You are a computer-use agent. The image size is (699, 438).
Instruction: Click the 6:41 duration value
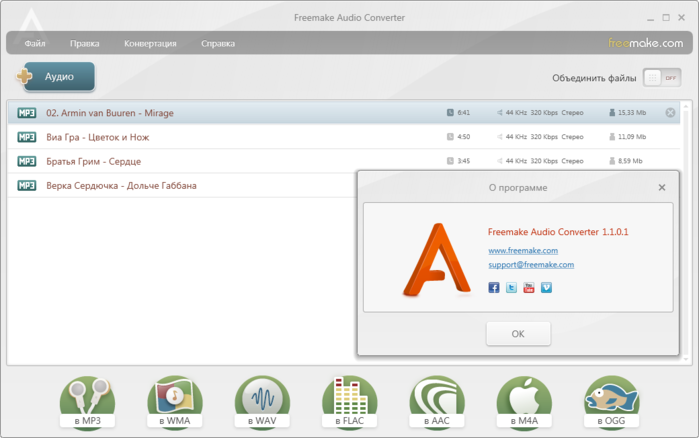[x=464, y=113]
